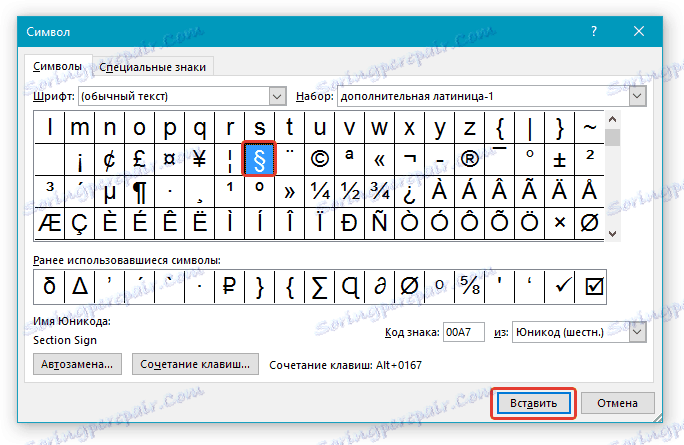Choose the superscript ² symbol

589,160
